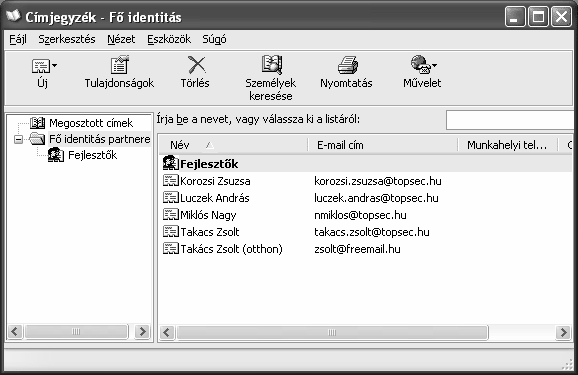Open Tulajdonságok properties icon

119,65
